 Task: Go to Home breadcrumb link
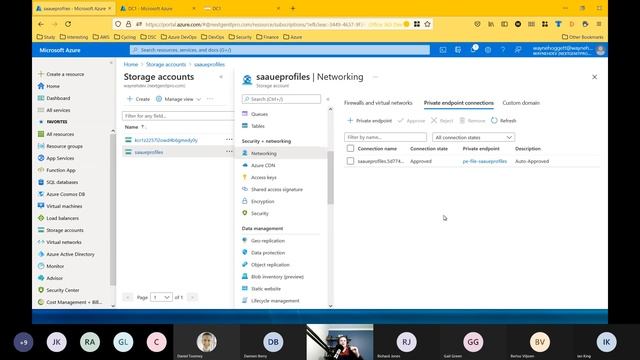point(131,64)
